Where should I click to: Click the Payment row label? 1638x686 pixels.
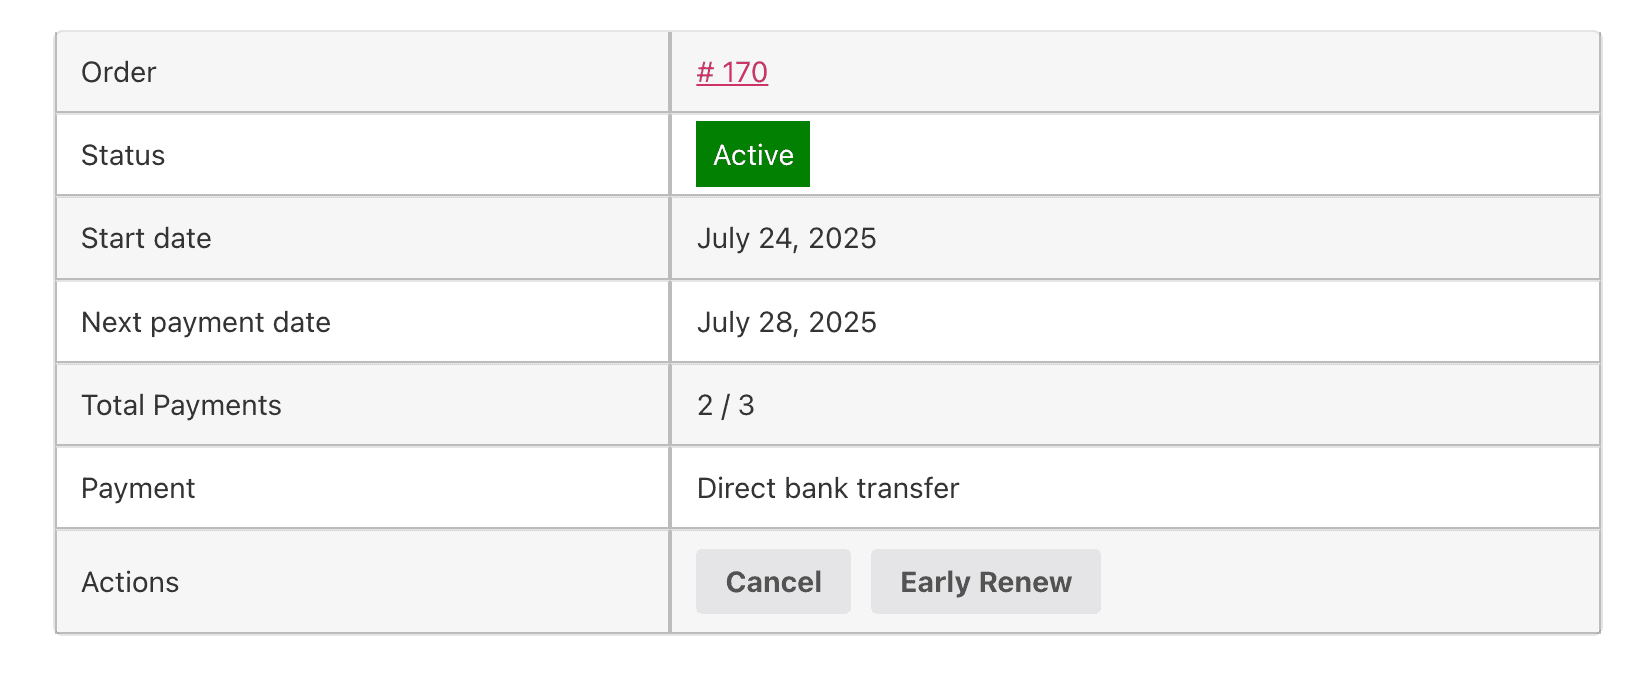138,488
